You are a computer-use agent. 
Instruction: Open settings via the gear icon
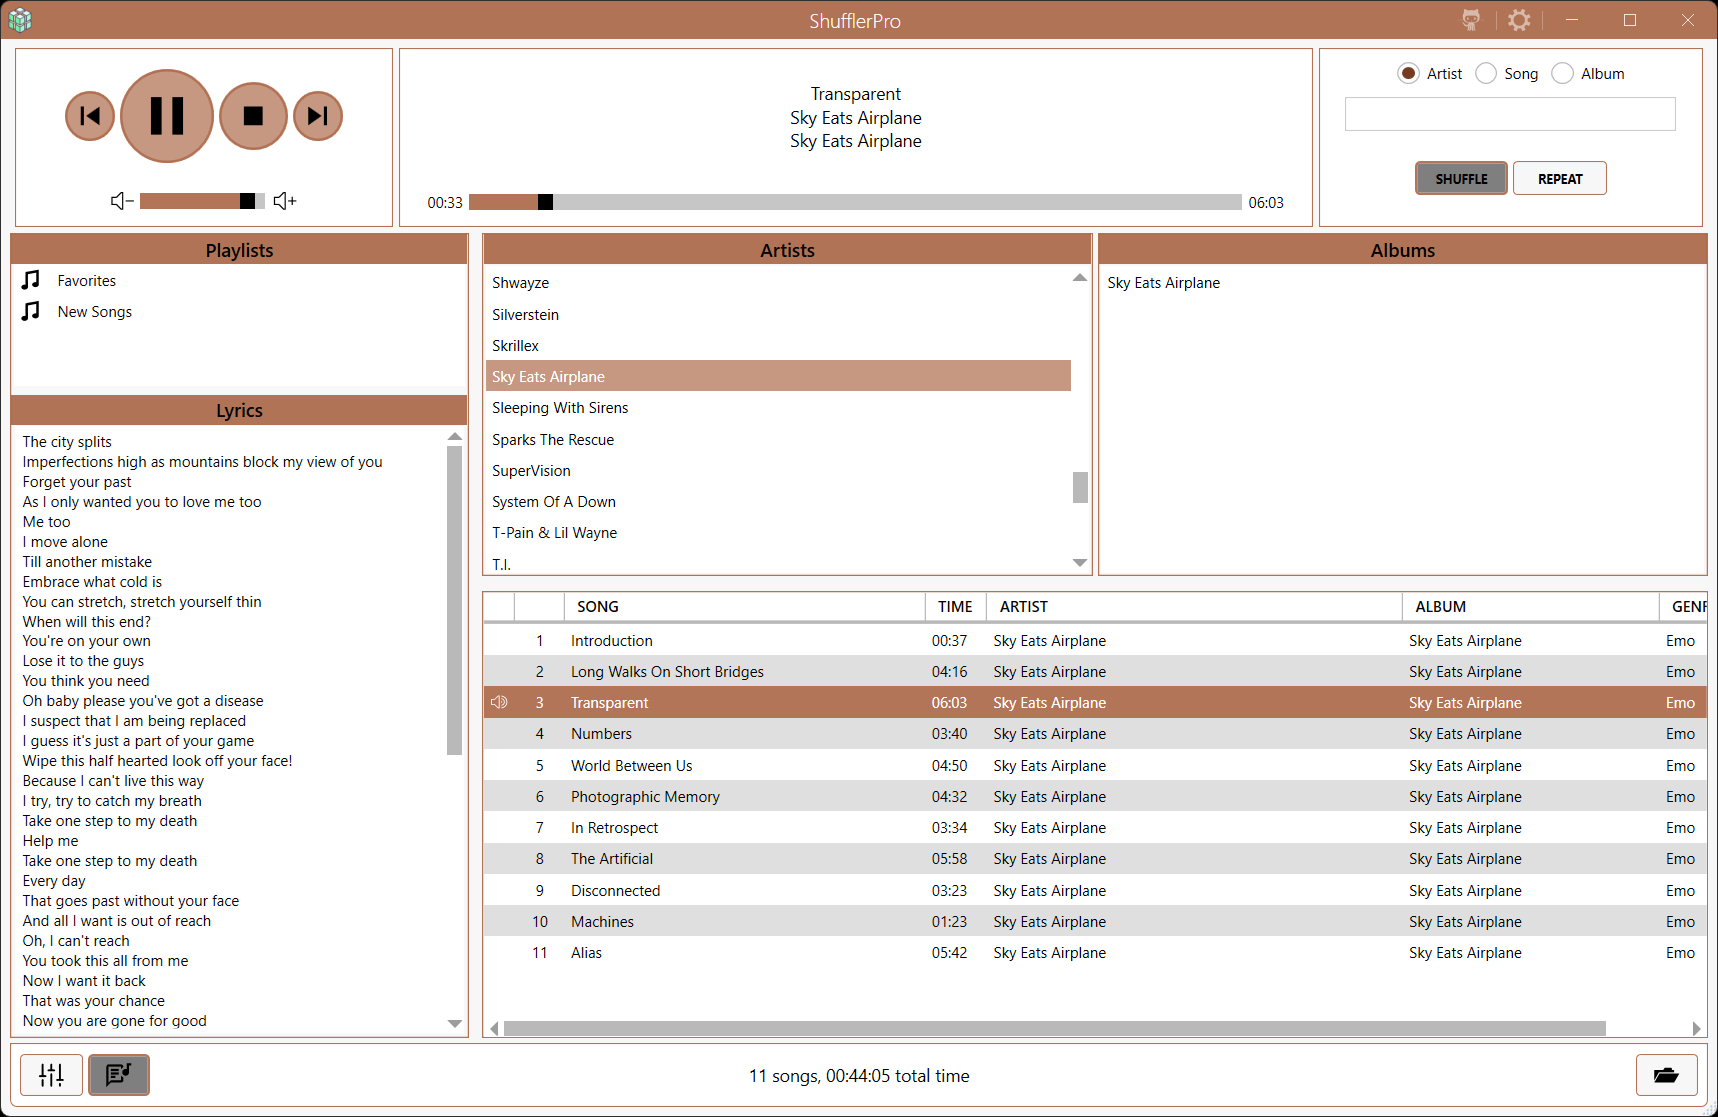point(1519,20)
